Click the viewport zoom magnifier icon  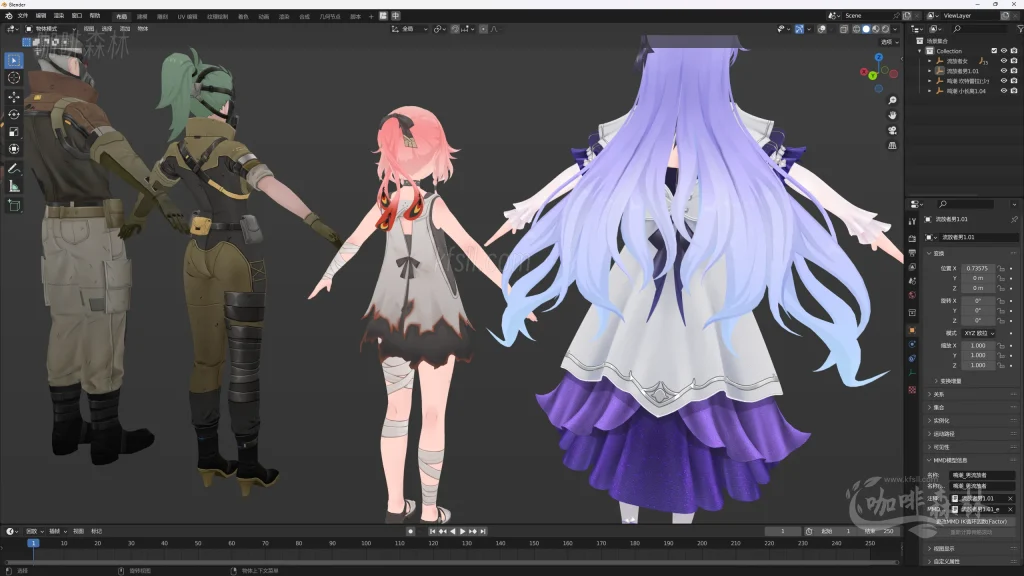[x=892, y=101]
